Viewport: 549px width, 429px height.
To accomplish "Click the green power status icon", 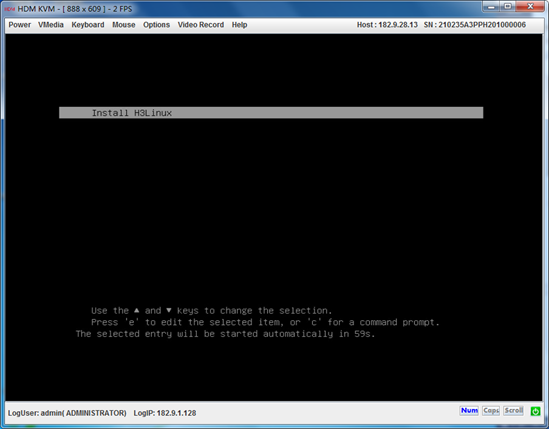I will pos(535,411).
